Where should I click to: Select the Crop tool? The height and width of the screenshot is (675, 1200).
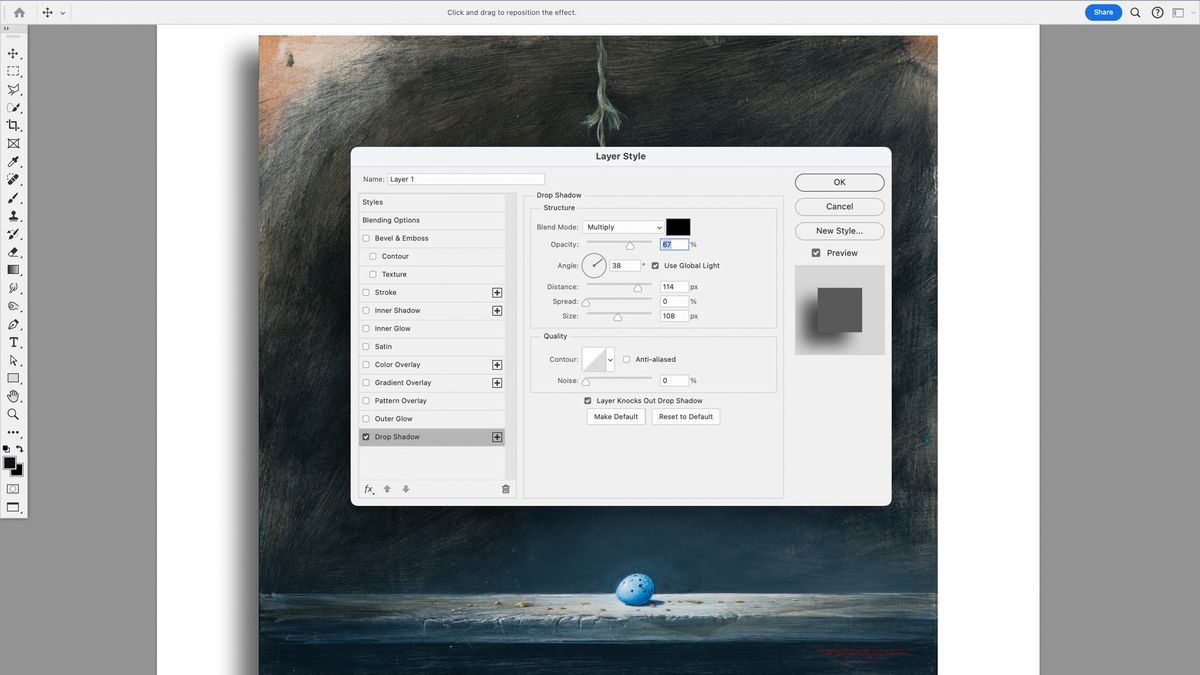point(13,125)
